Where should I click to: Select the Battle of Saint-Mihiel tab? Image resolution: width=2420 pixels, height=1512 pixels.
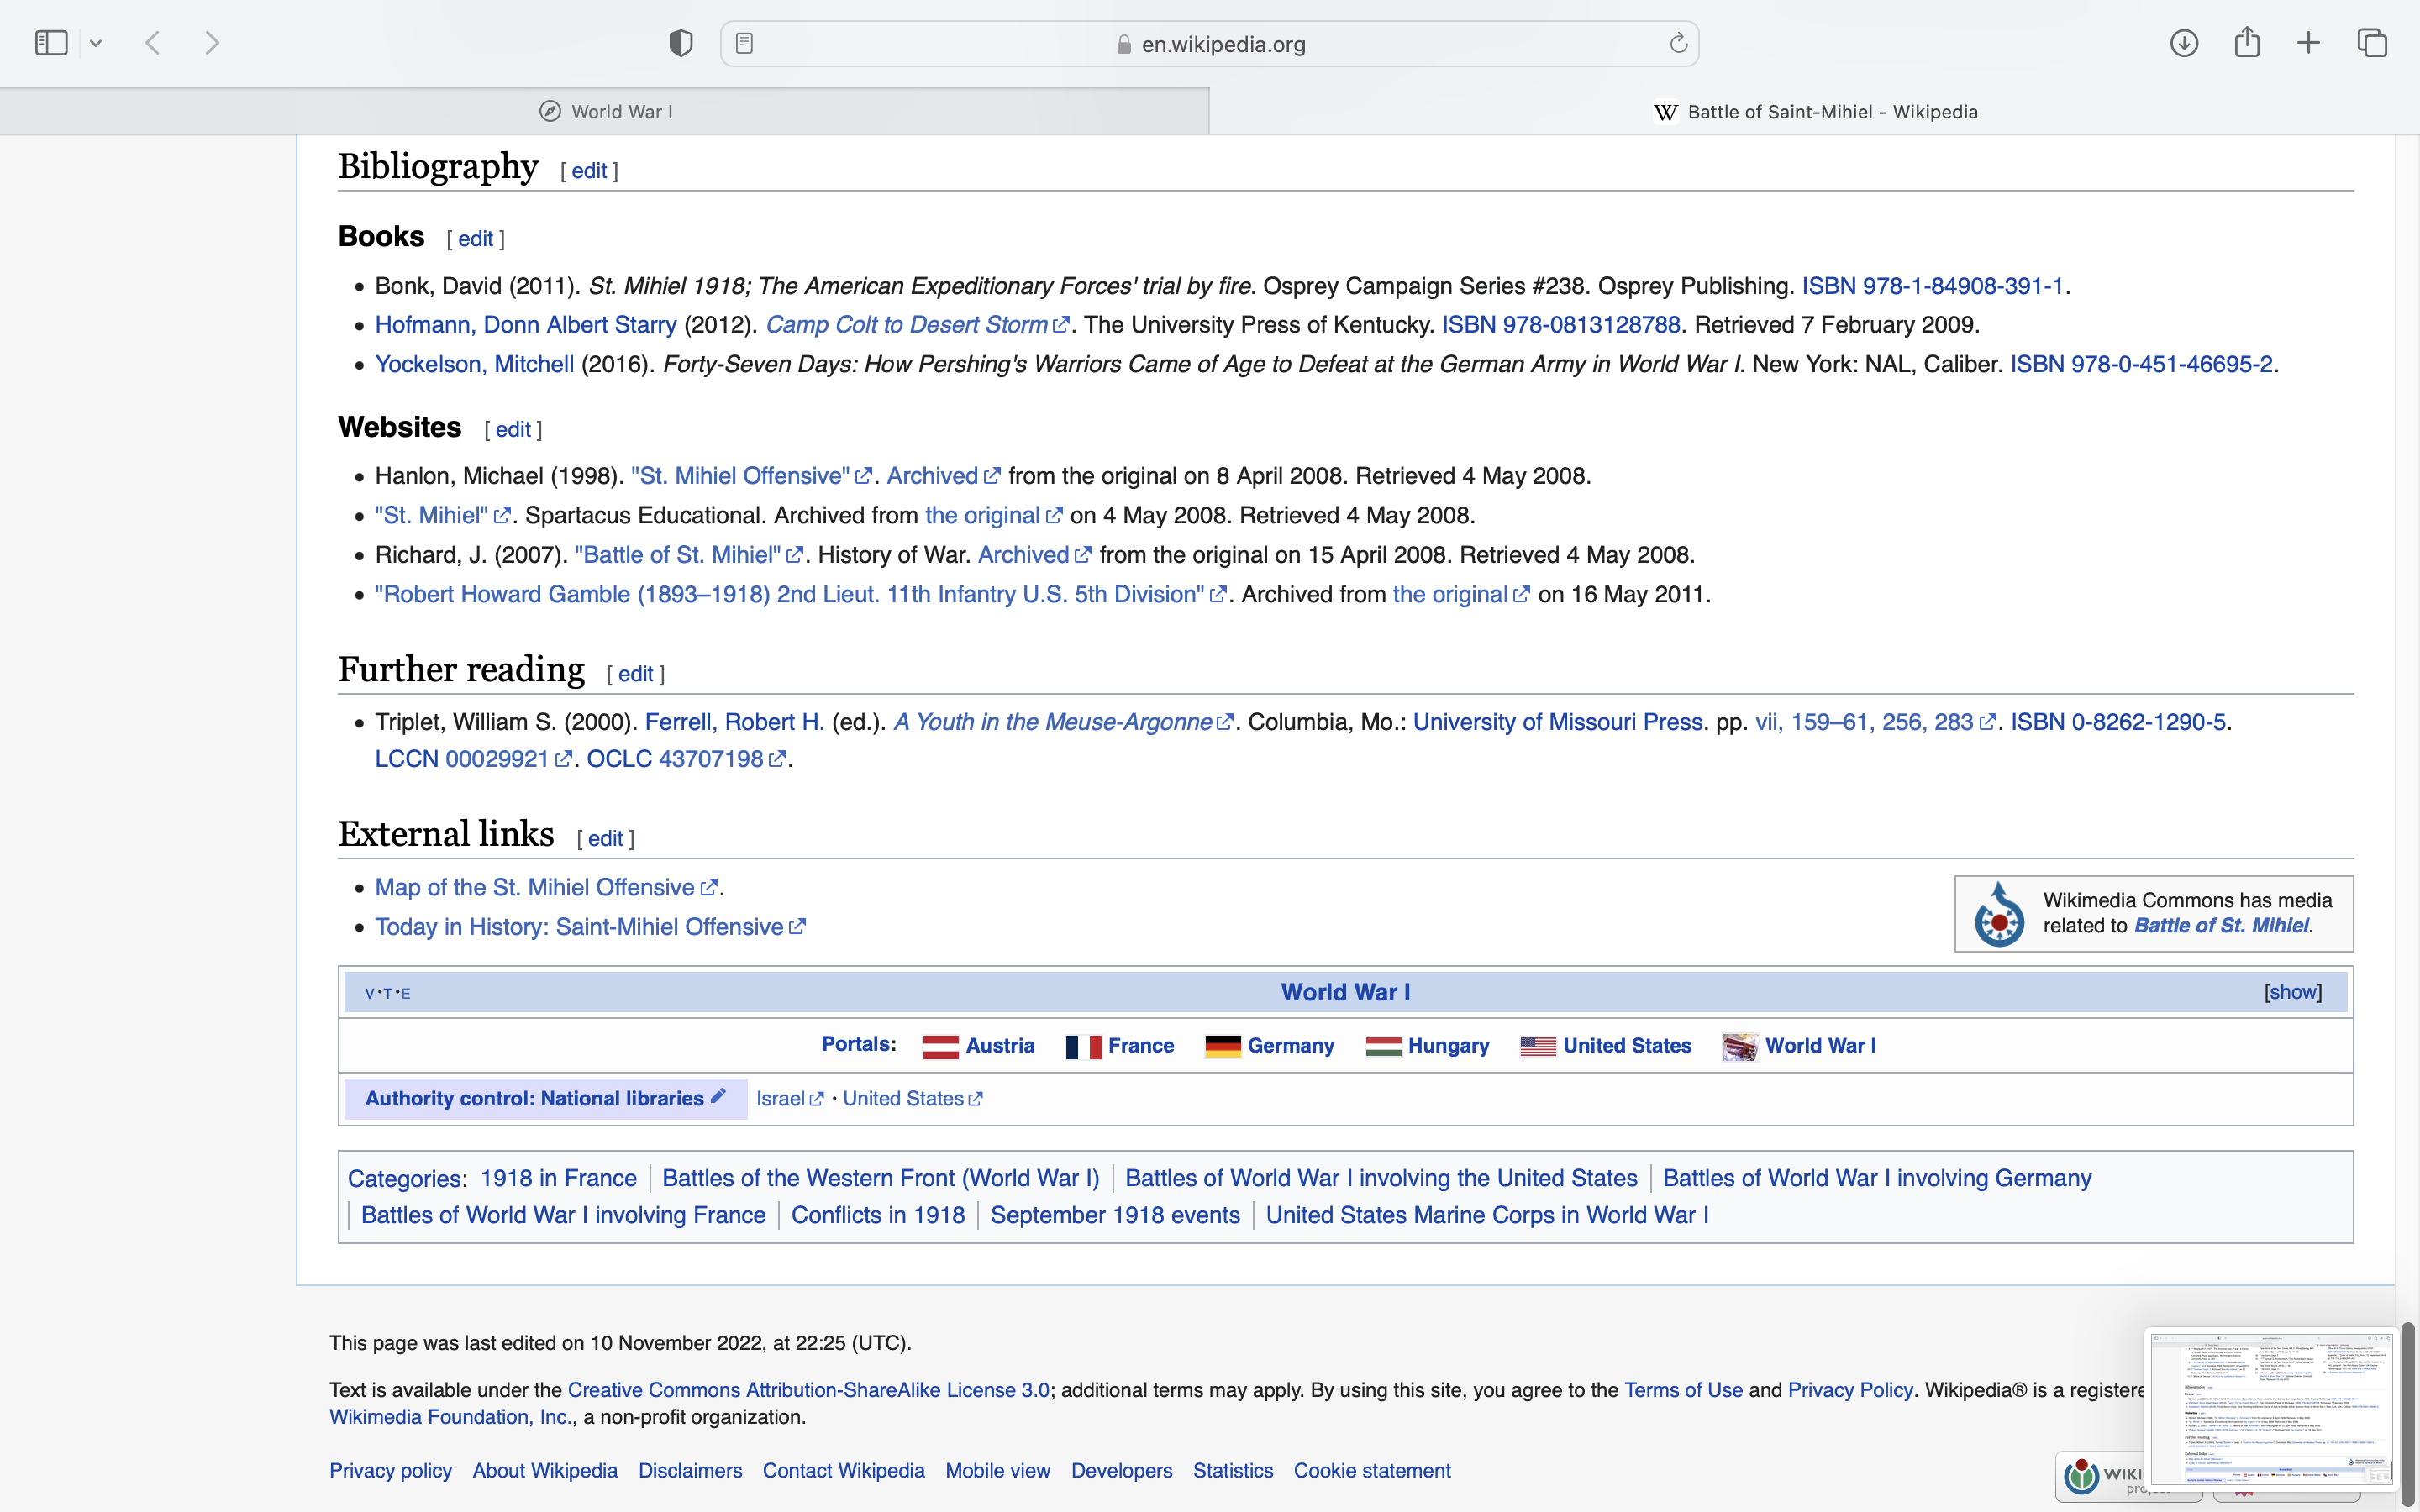tap(1814, 112)
